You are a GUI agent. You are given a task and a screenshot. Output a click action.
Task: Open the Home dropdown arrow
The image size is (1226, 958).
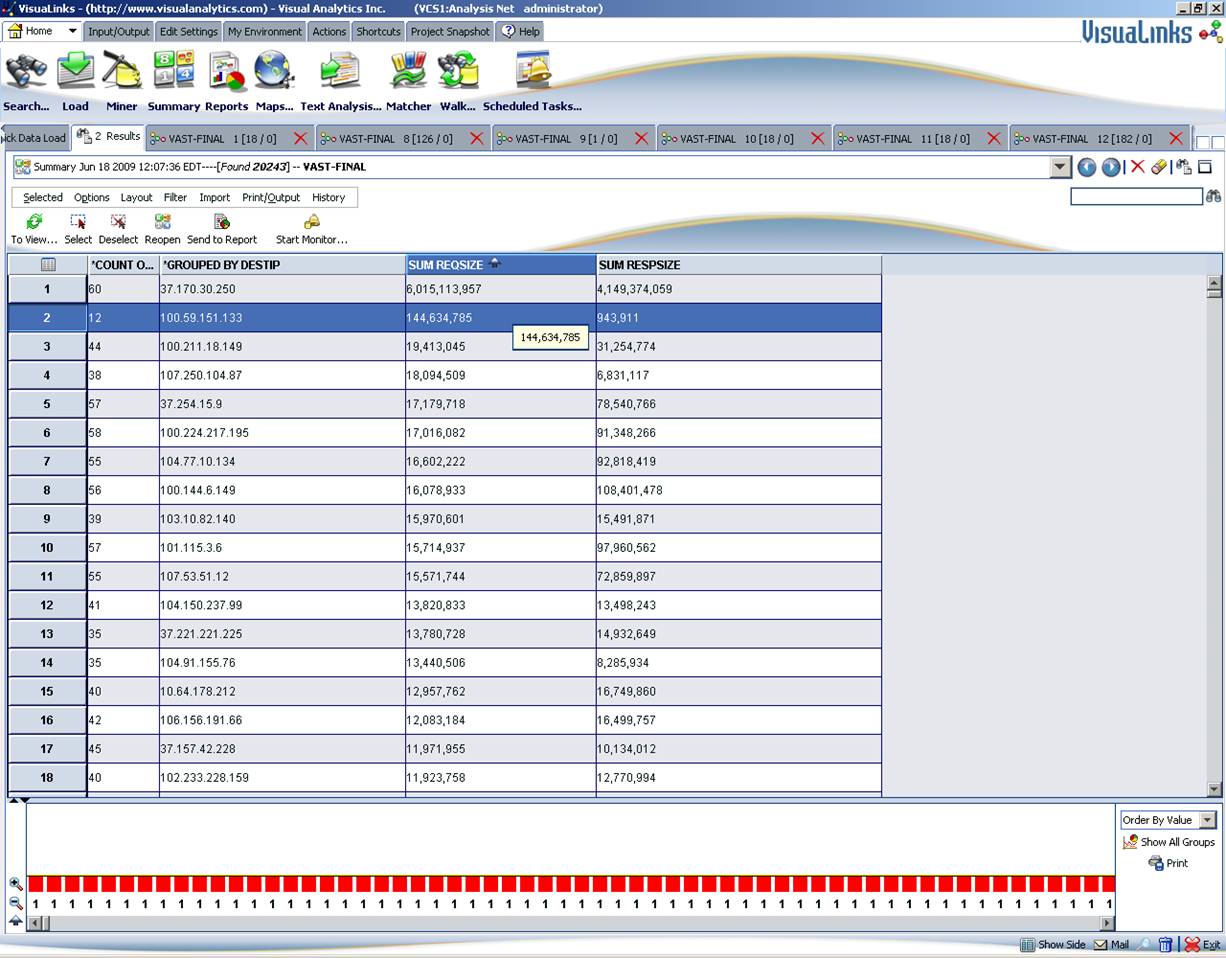72,31
